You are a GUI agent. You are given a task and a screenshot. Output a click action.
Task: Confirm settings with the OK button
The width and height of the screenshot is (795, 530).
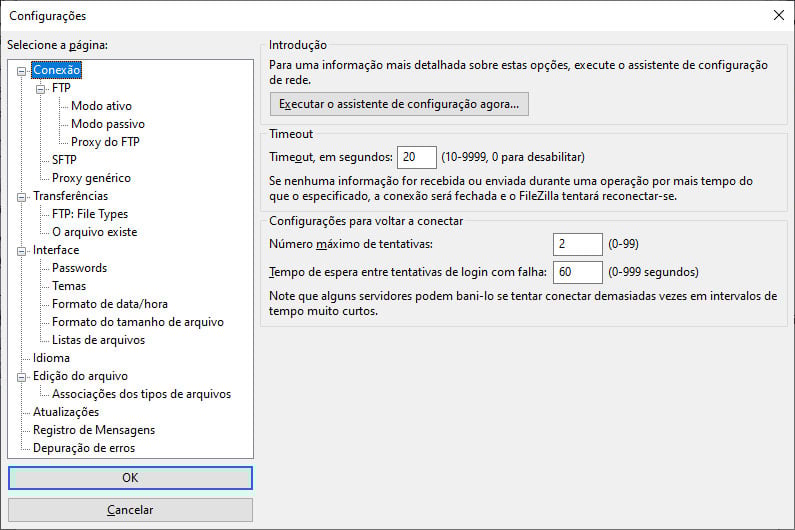pos(130,478)
